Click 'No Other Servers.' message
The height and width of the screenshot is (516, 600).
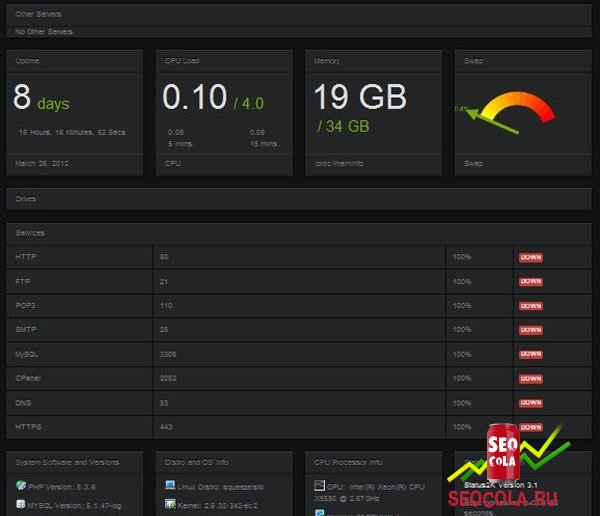click(45, 32)
